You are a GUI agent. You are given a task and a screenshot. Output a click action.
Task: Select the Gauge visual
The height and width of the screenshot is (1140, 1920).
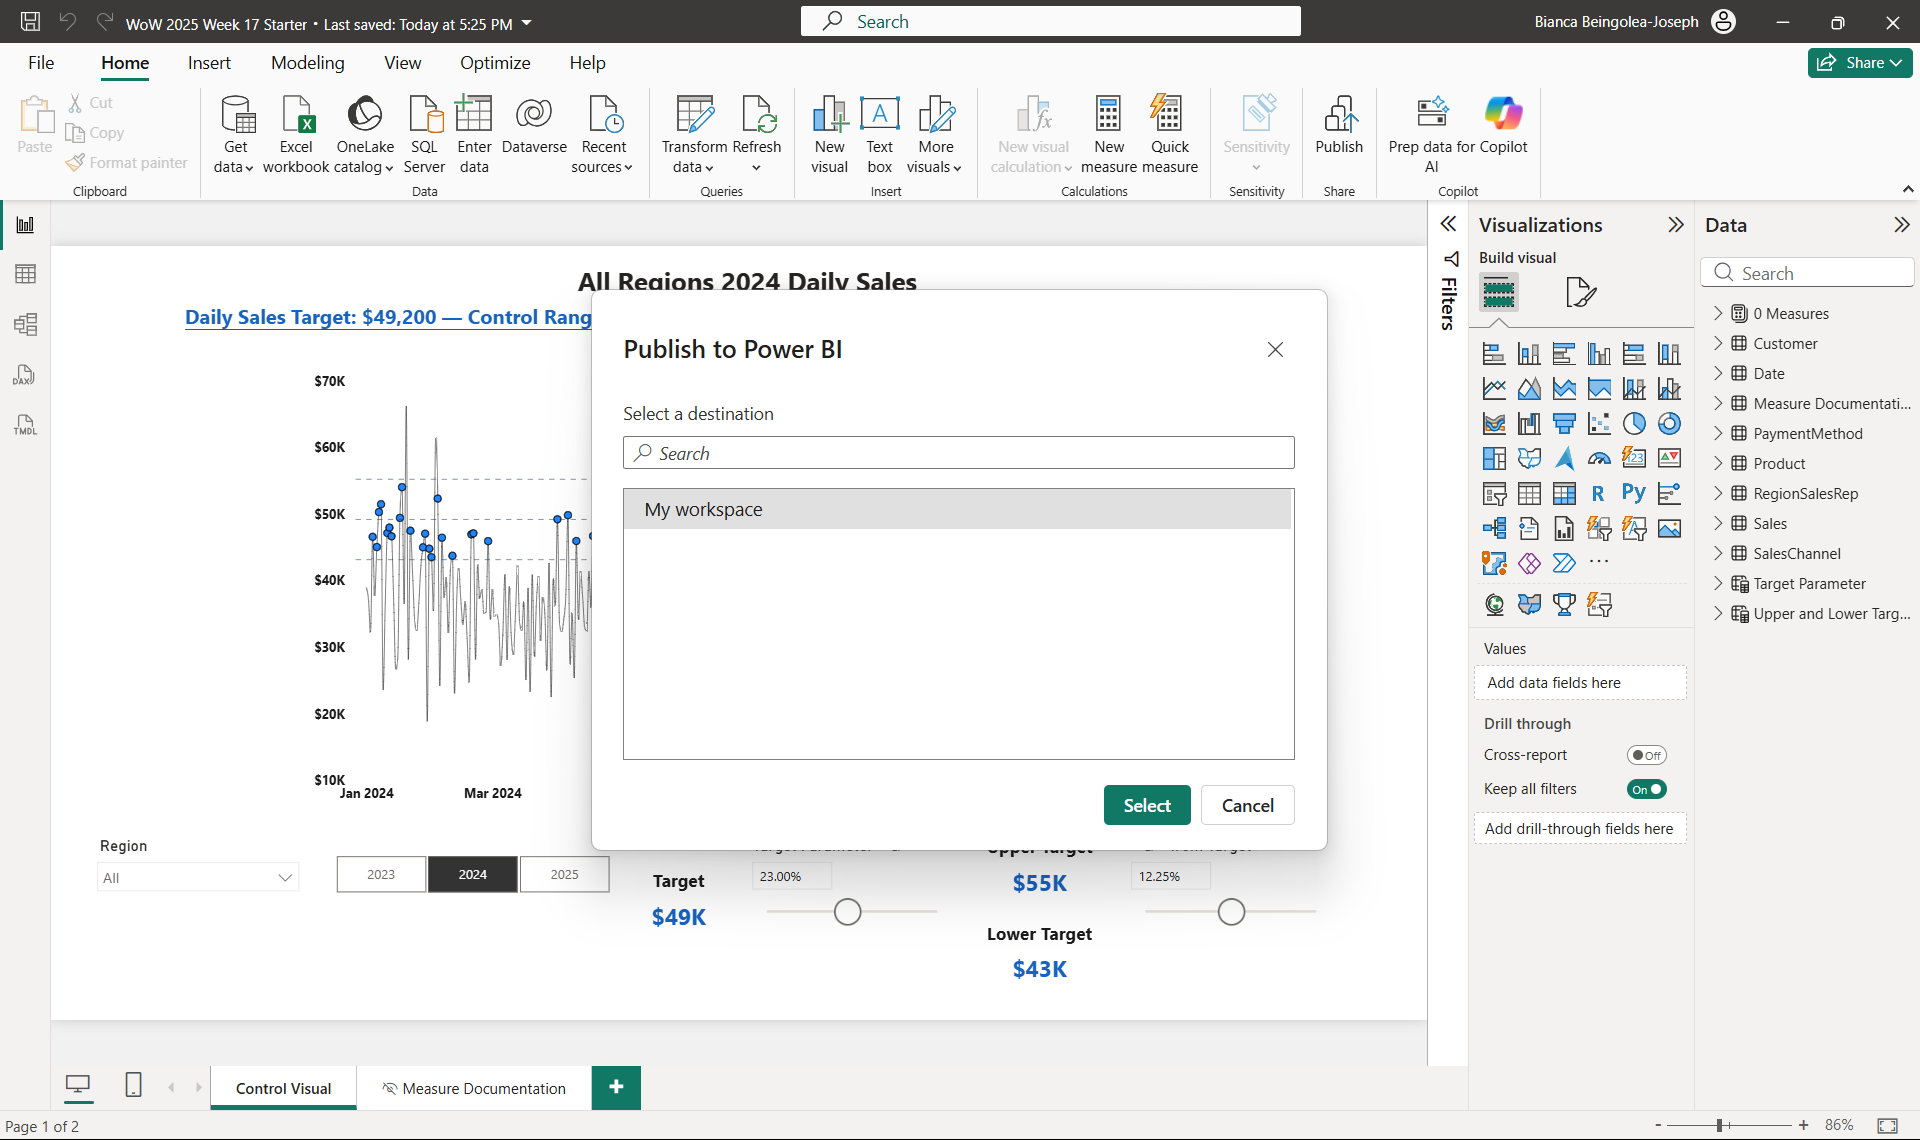click(1599, 458)
